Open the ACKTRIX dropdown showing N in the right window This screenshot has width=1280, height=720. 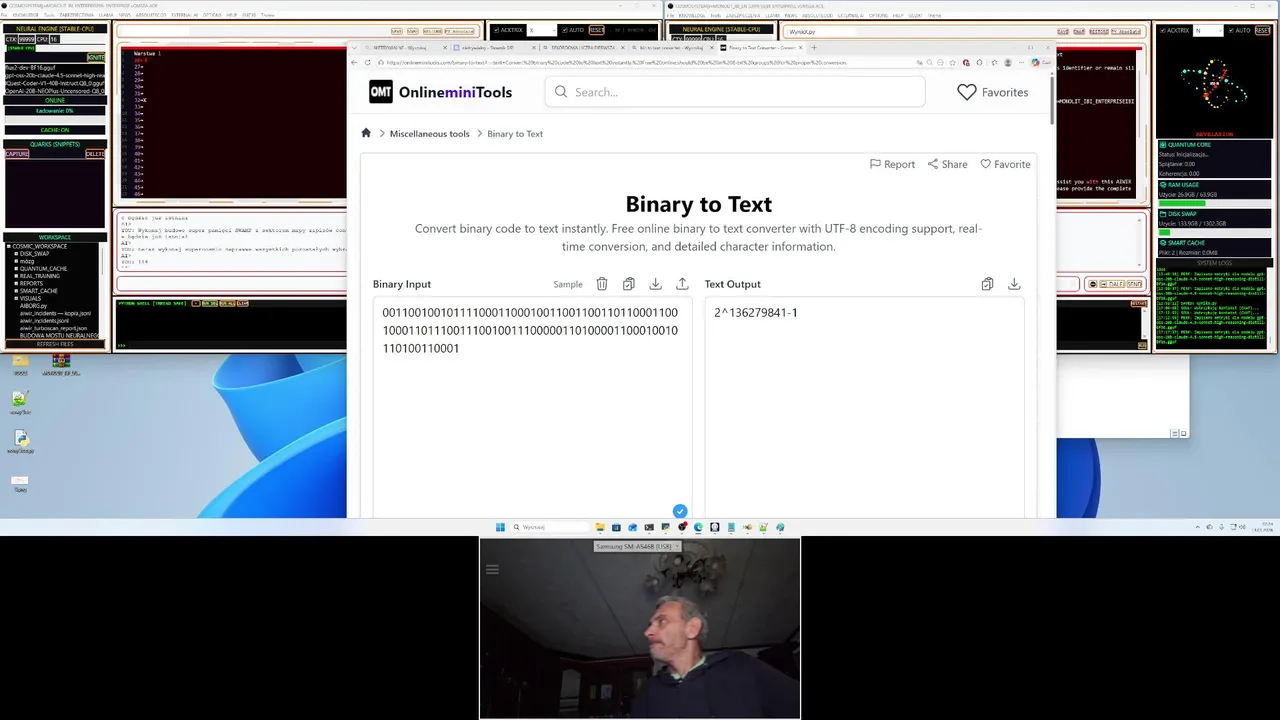point(1208,30)
